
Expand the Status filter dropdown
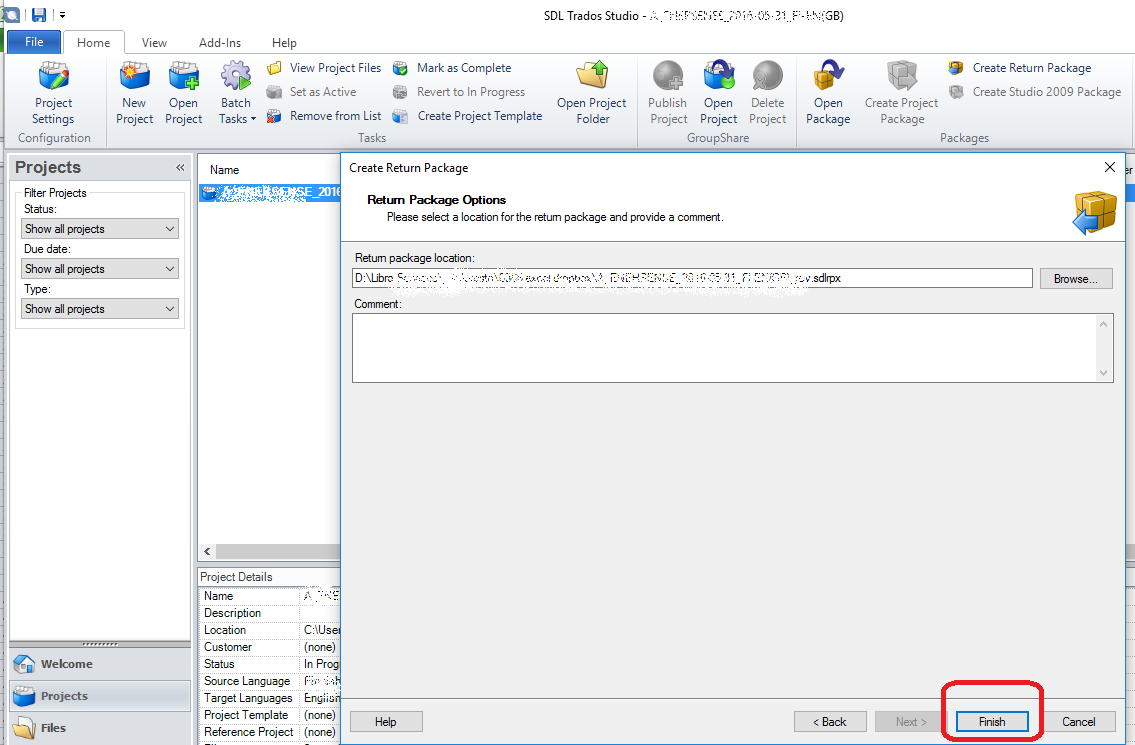click(x=100, y=229)
